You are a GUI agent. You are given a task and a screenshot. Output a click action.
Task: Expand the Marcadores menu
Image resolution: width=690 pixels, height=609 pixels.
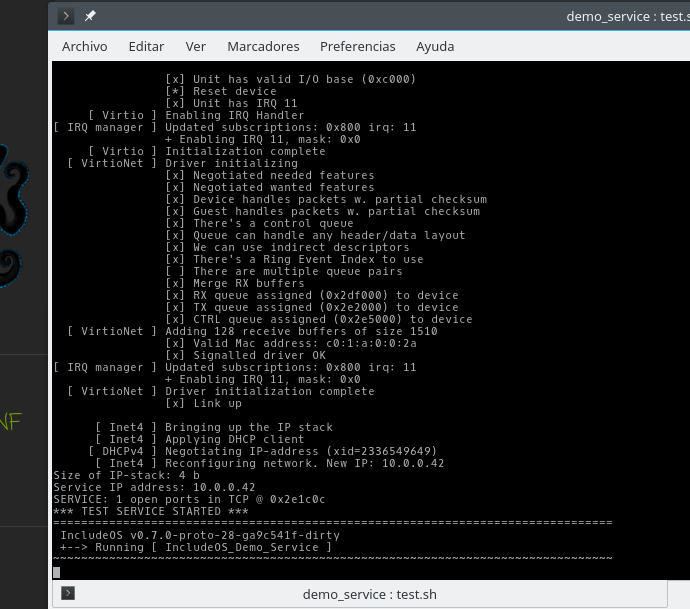pyautogui.click(x=263, y=46)
